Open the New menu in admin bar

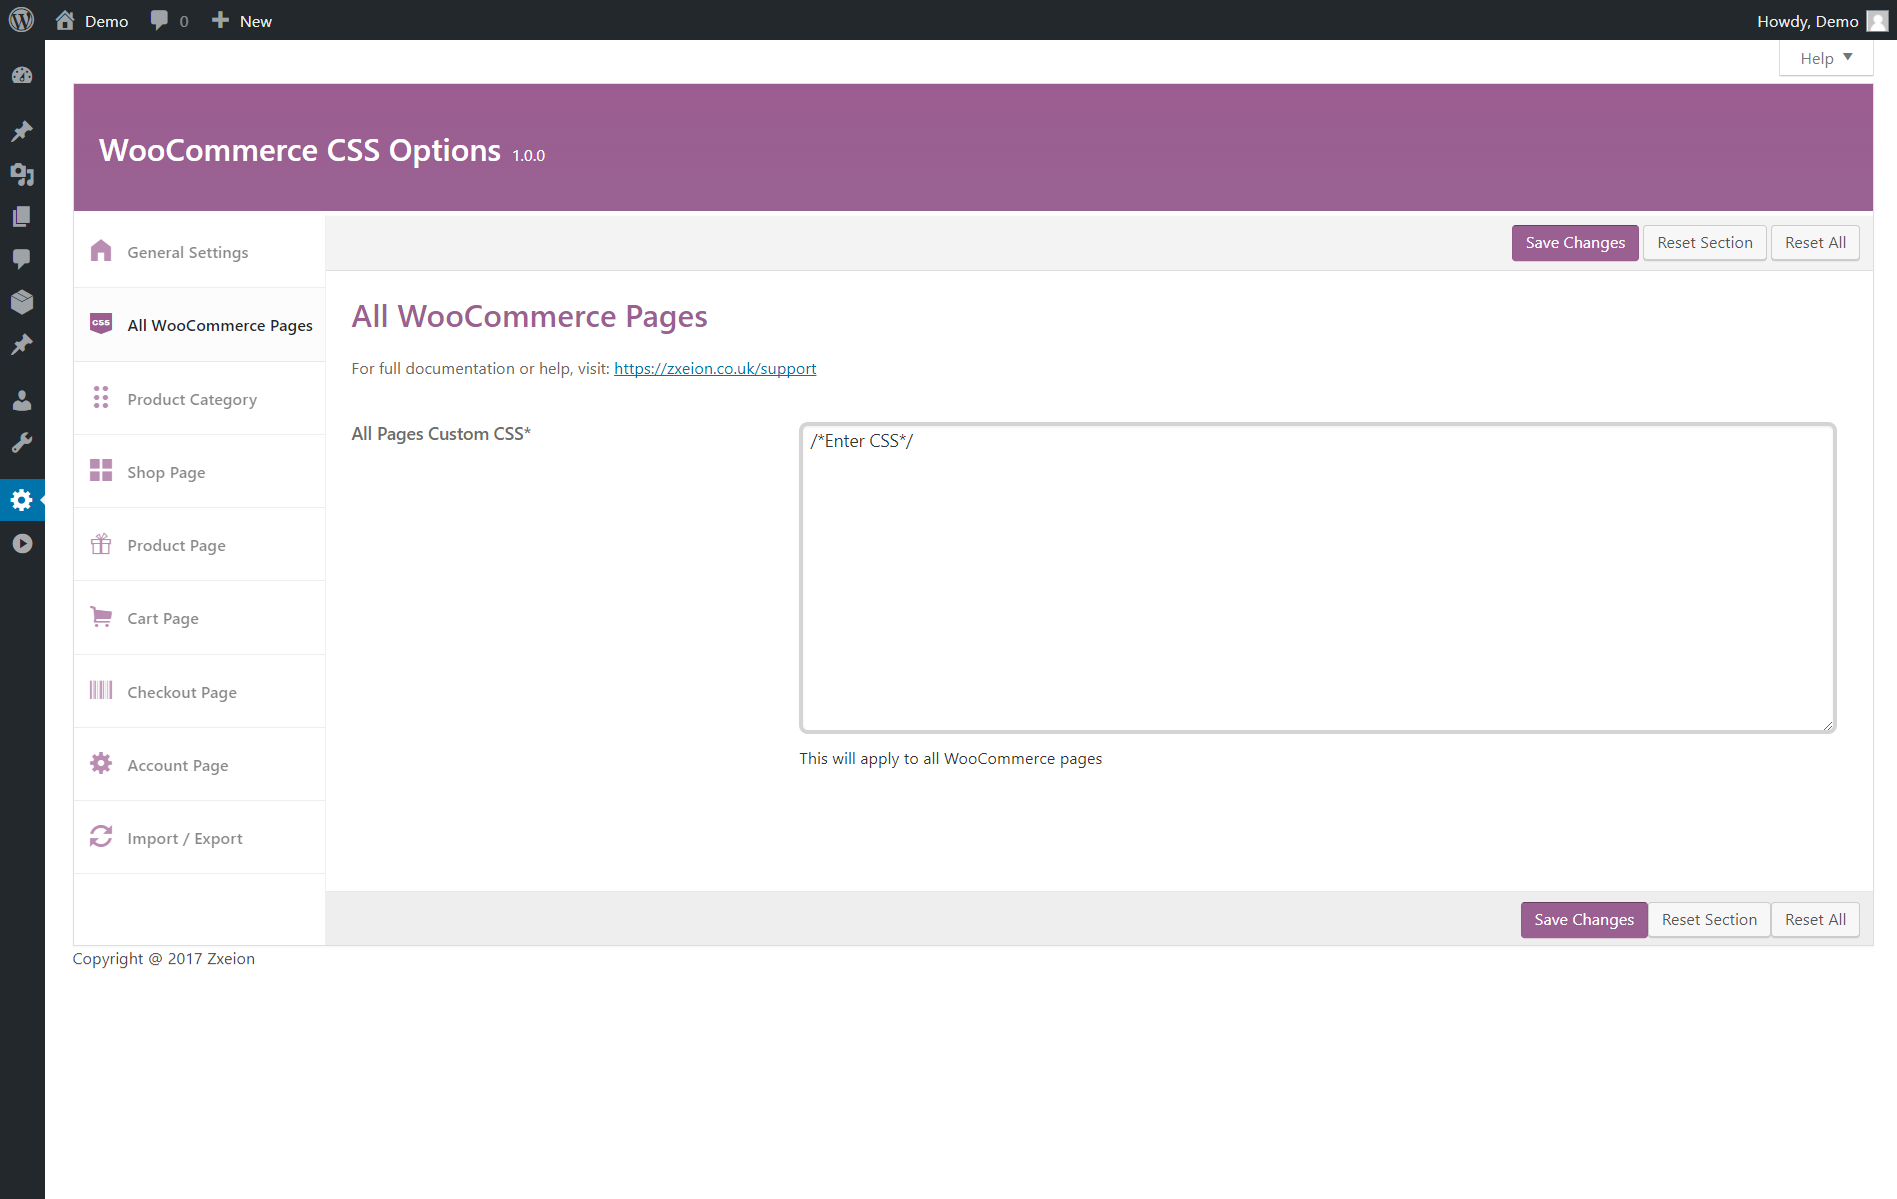[x=240, y=20]
